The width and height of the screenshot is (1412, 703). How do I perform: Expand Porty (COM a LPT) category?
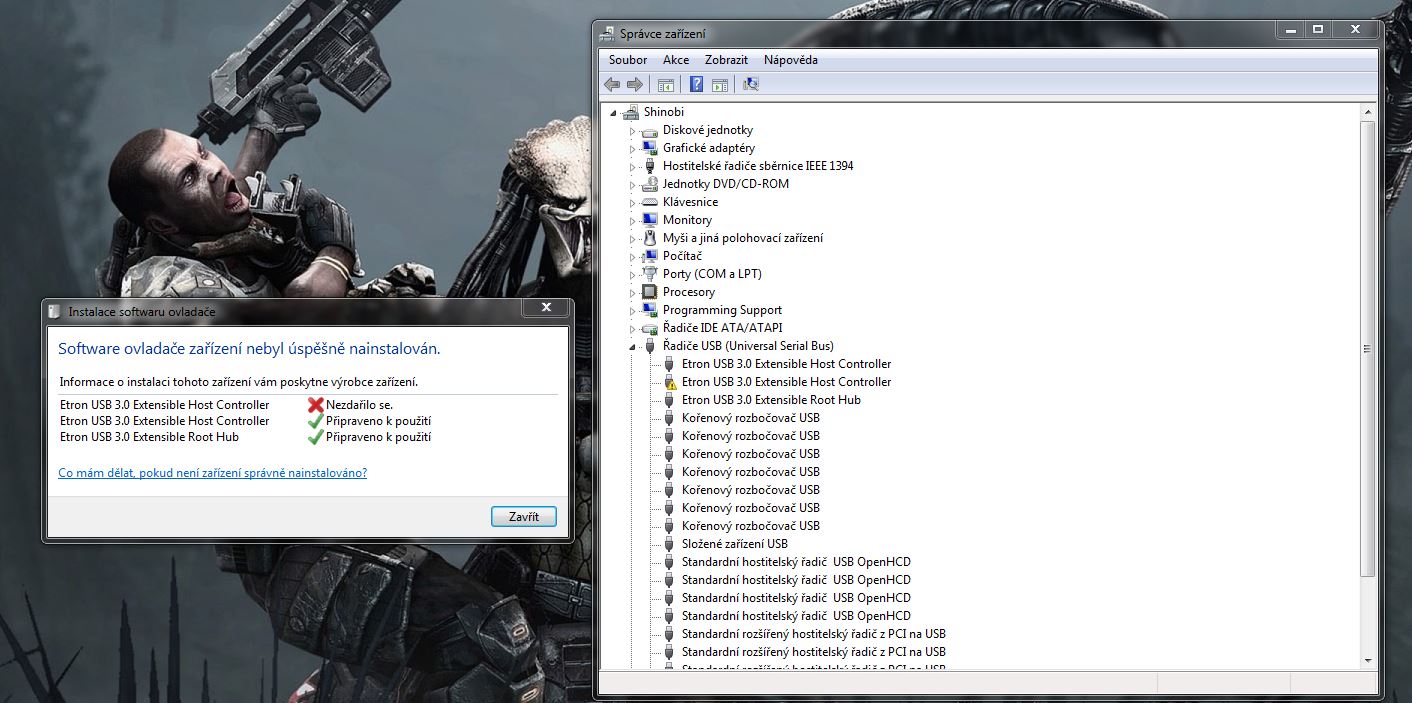click(x=632, y=275)
